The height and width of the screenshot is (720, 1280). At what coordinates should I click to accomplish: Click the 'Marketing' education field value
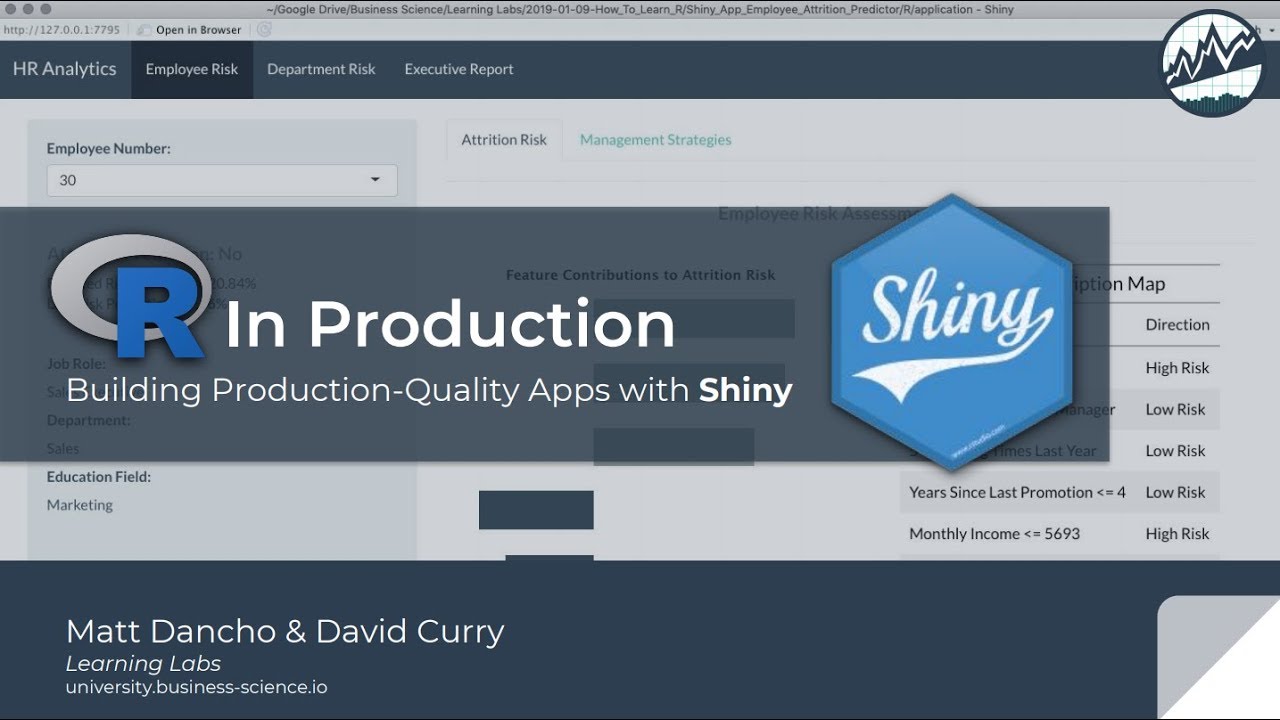(80, 505)
